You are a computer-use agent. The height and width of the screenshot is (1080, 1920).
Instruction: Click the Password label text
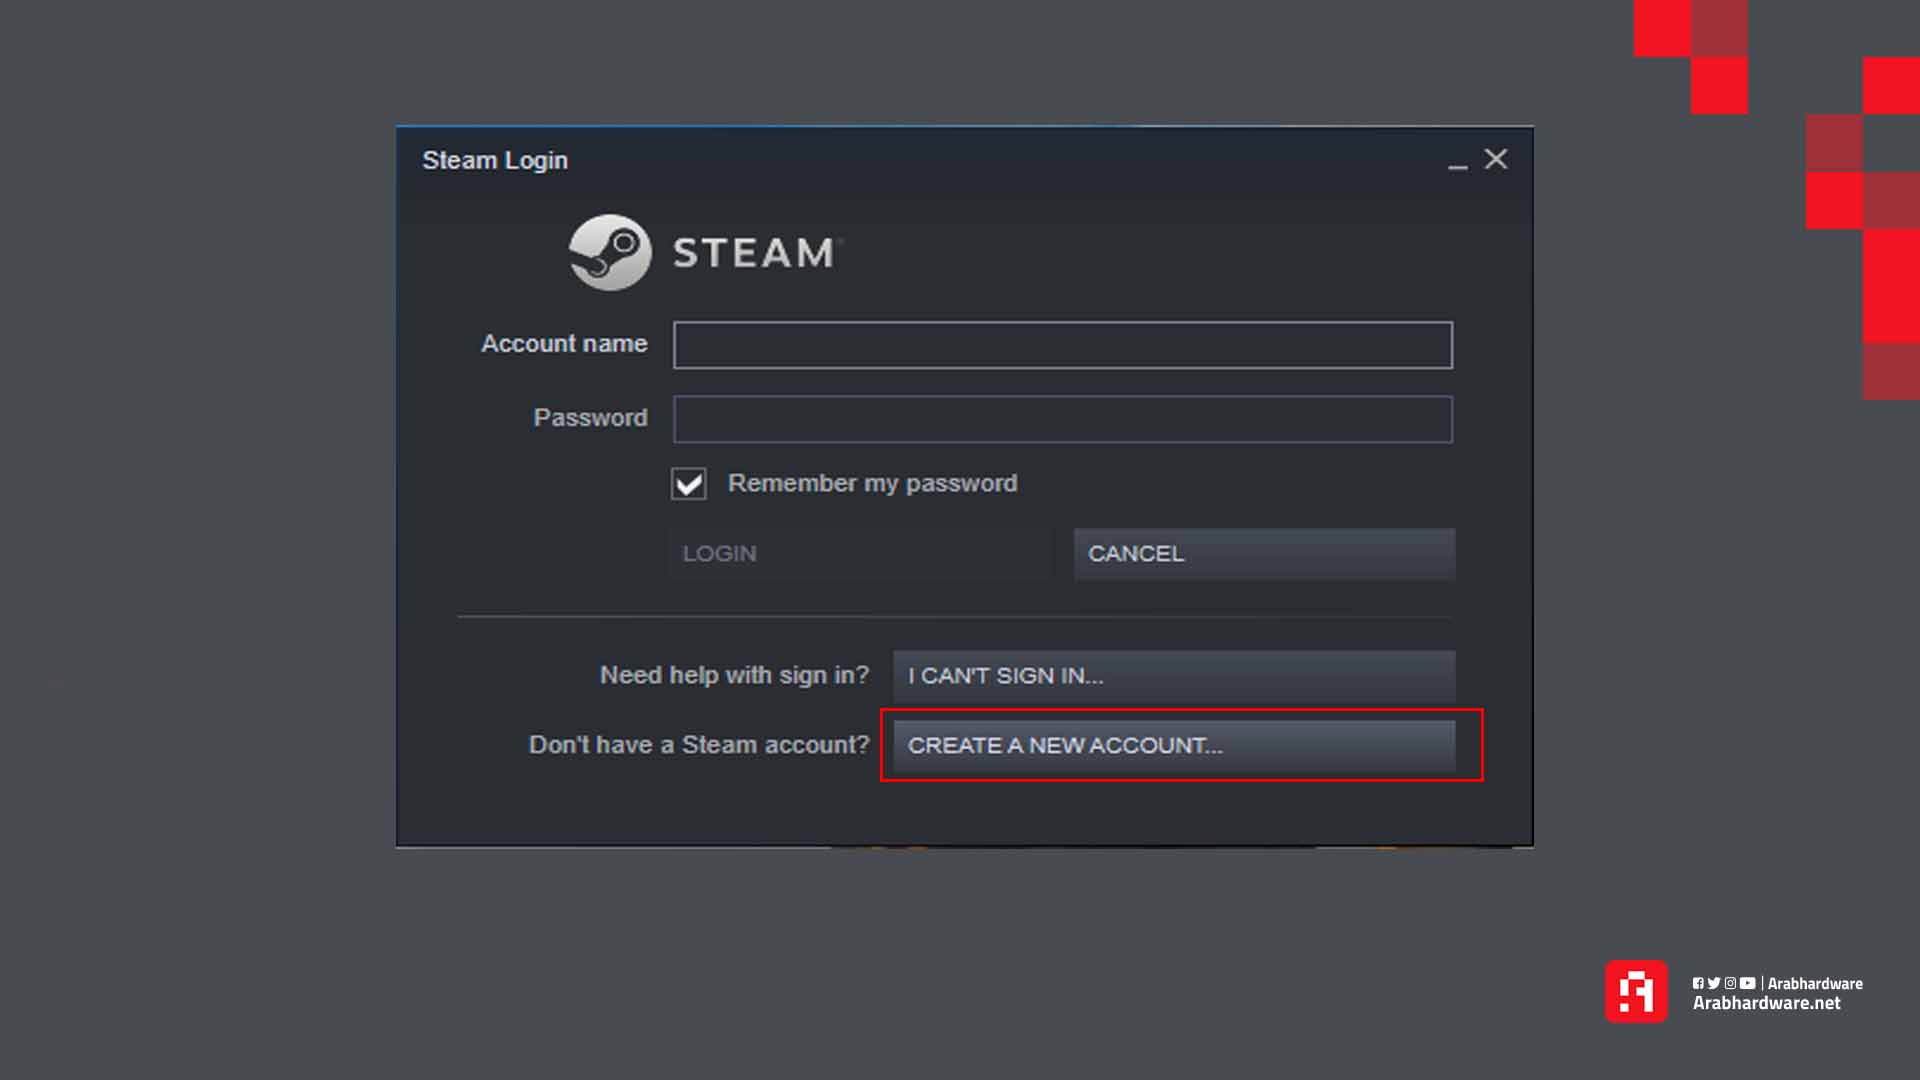pyautogui.click(x=590, y=417)
